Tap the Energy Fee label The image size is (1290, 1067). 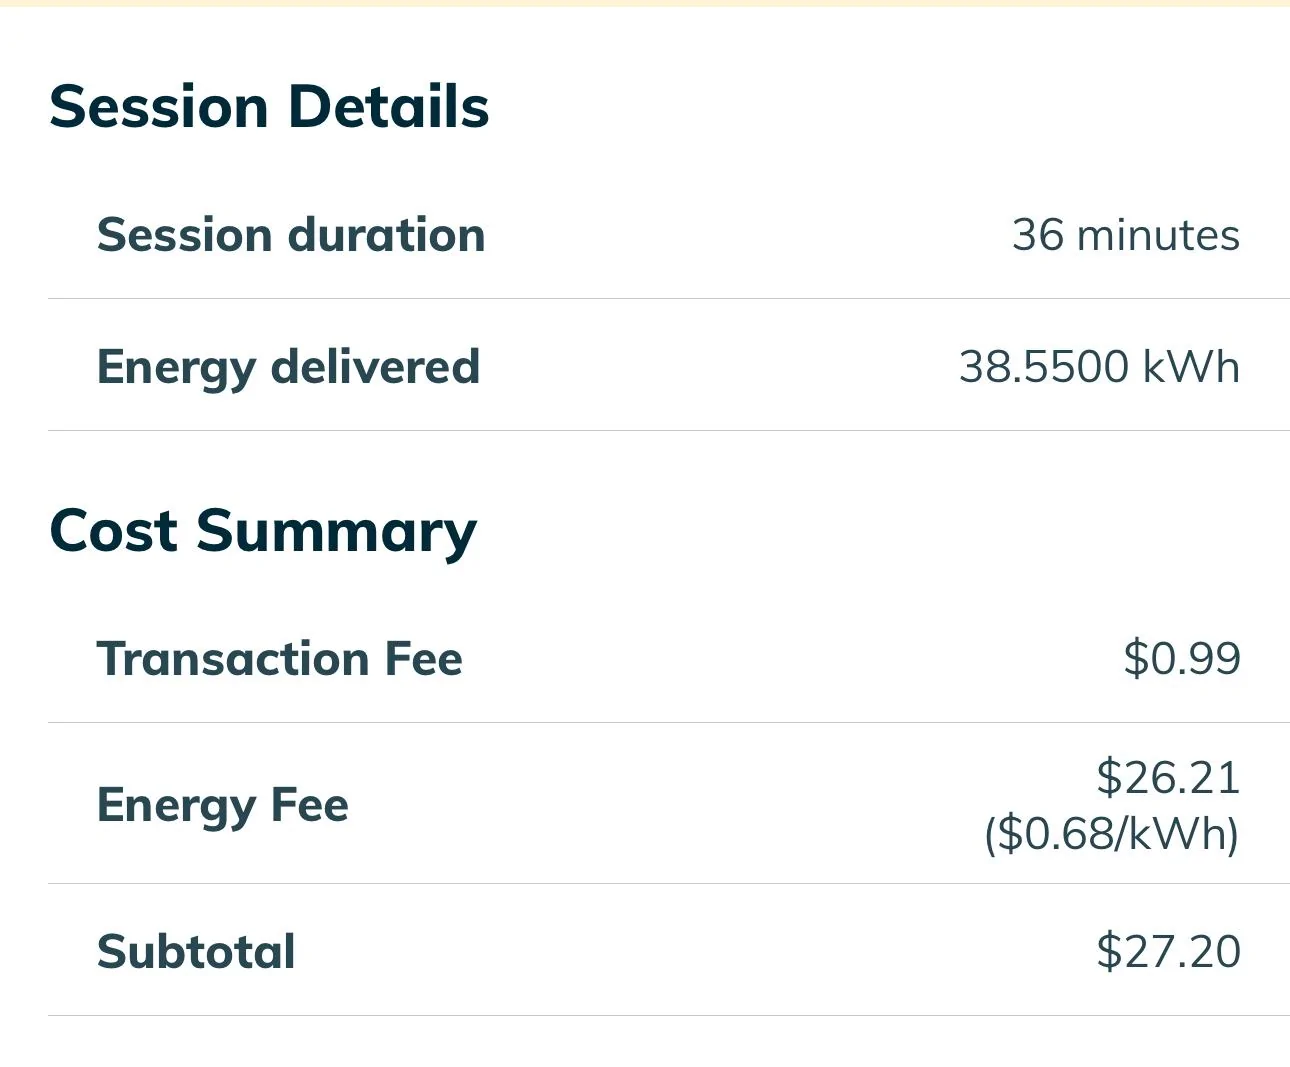[222, 806]
